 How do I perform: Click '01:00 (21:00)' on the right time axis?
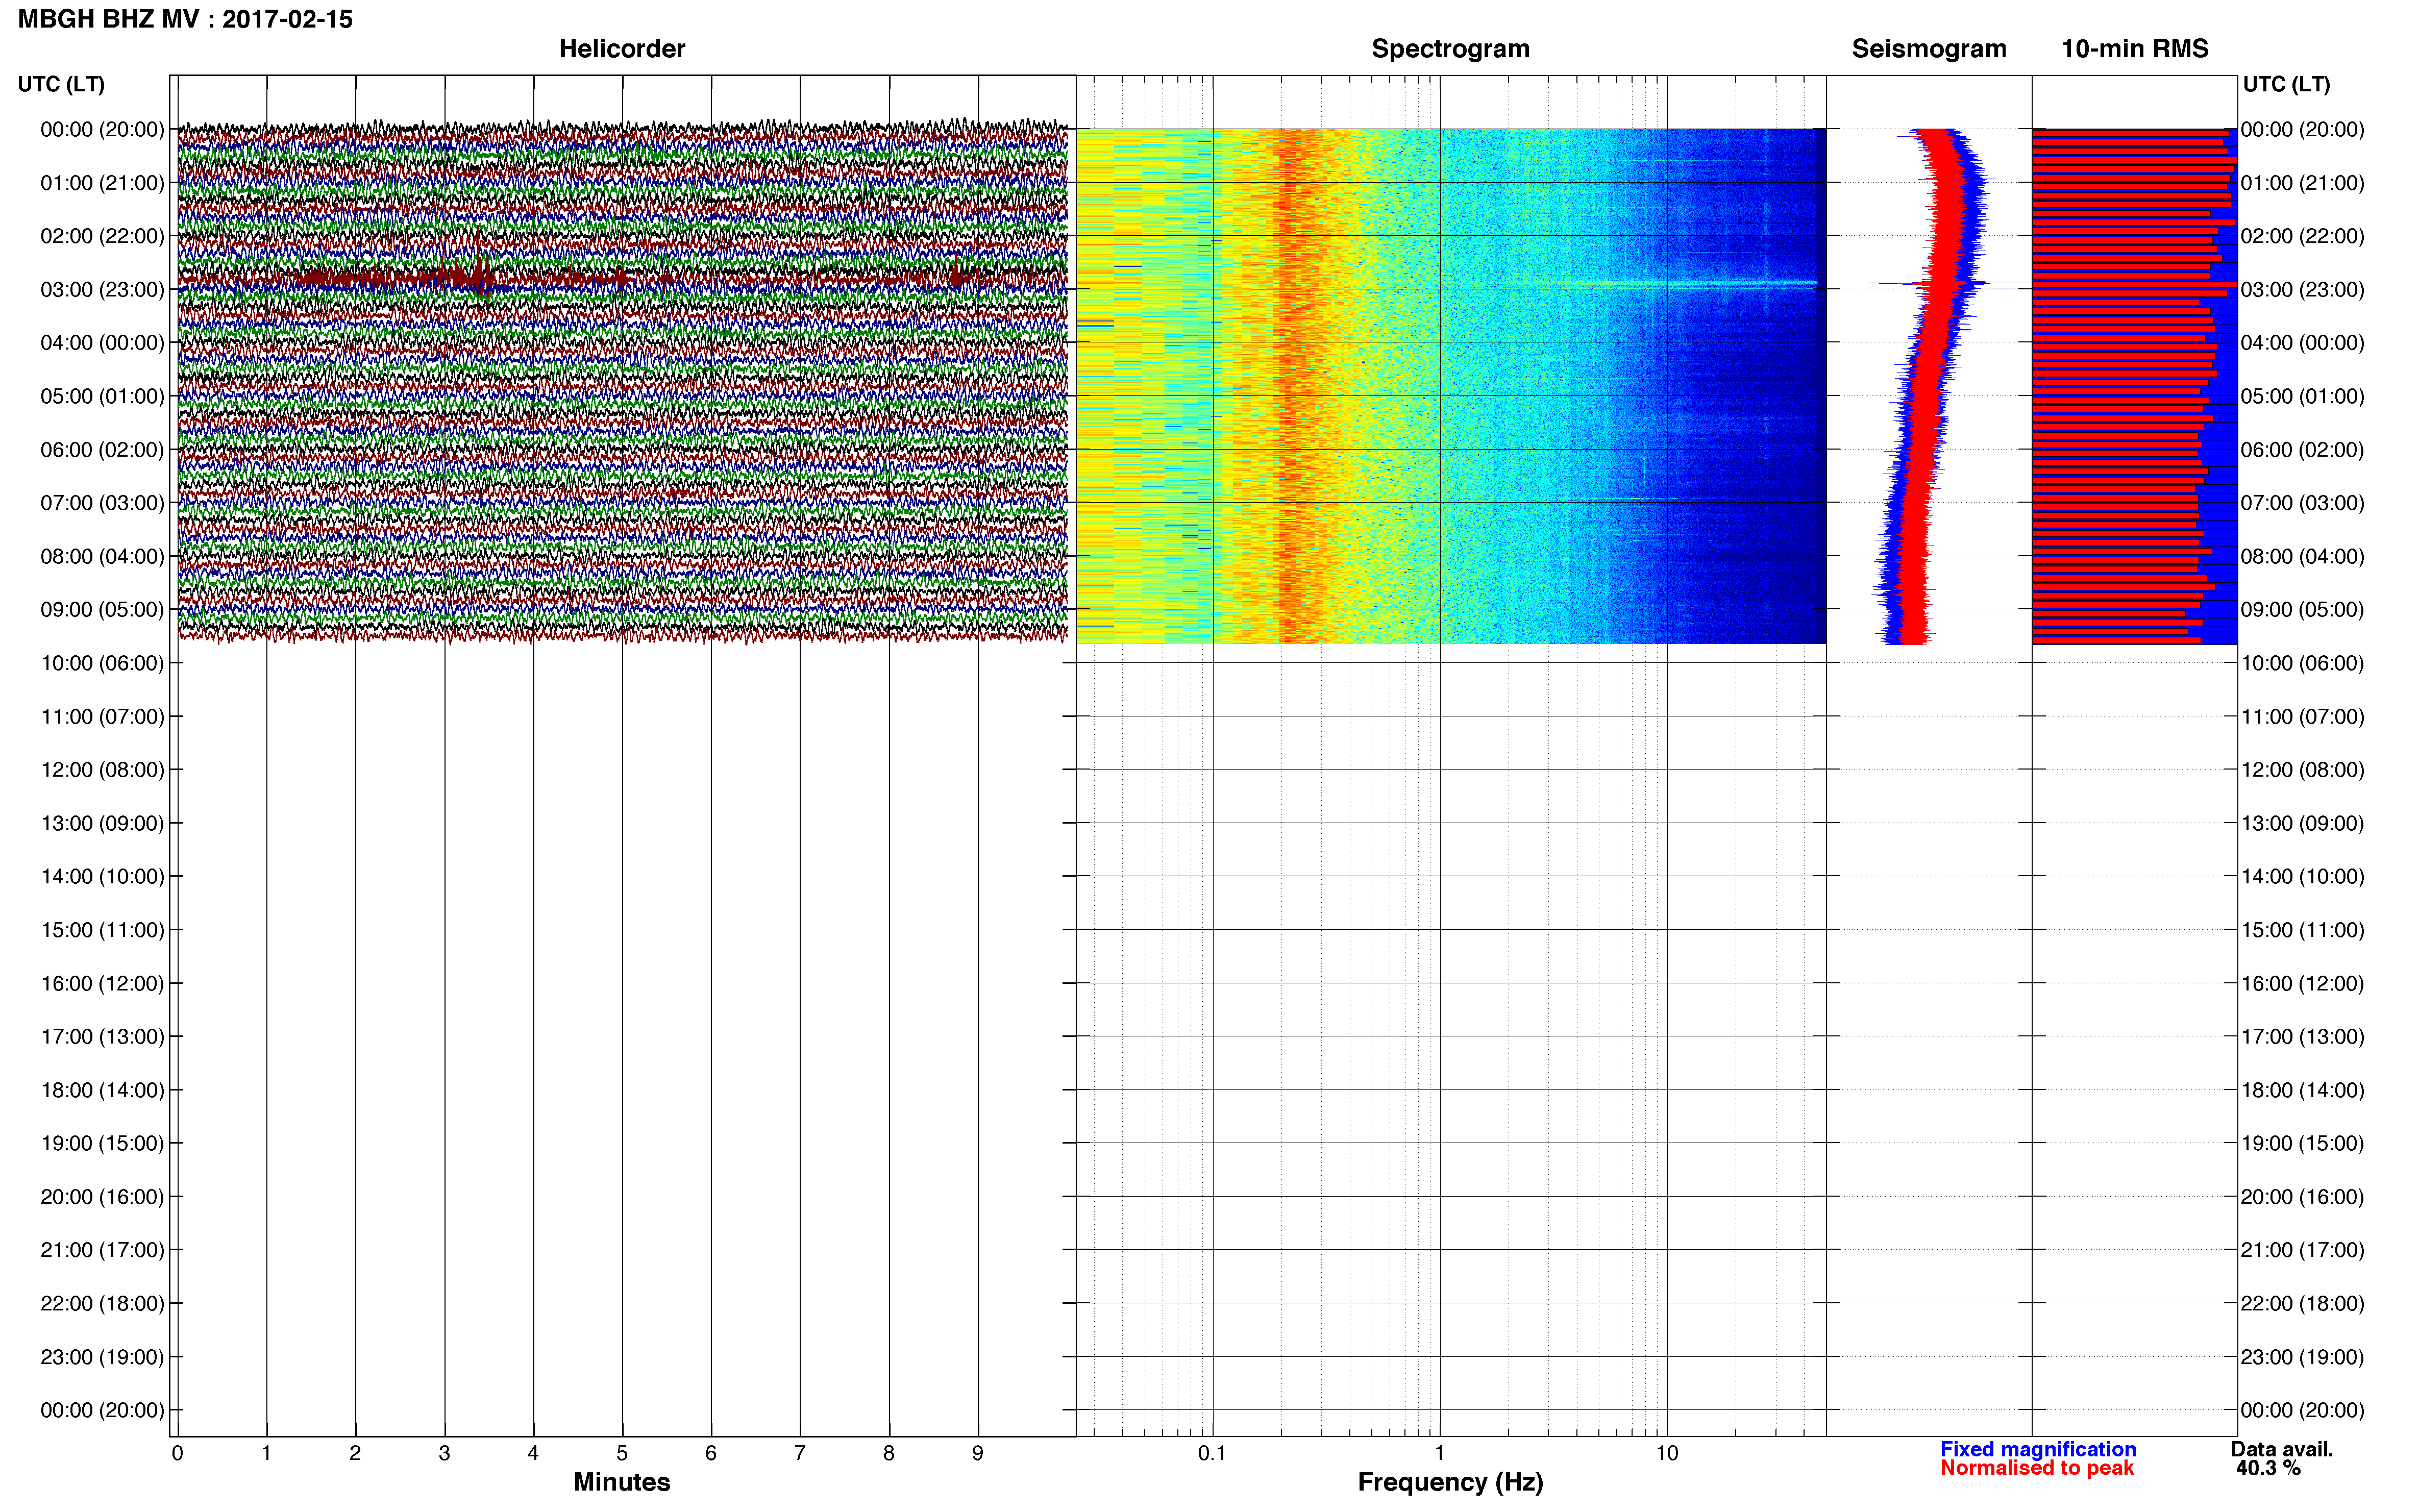pyautogui.click(x=2302, y=183)
